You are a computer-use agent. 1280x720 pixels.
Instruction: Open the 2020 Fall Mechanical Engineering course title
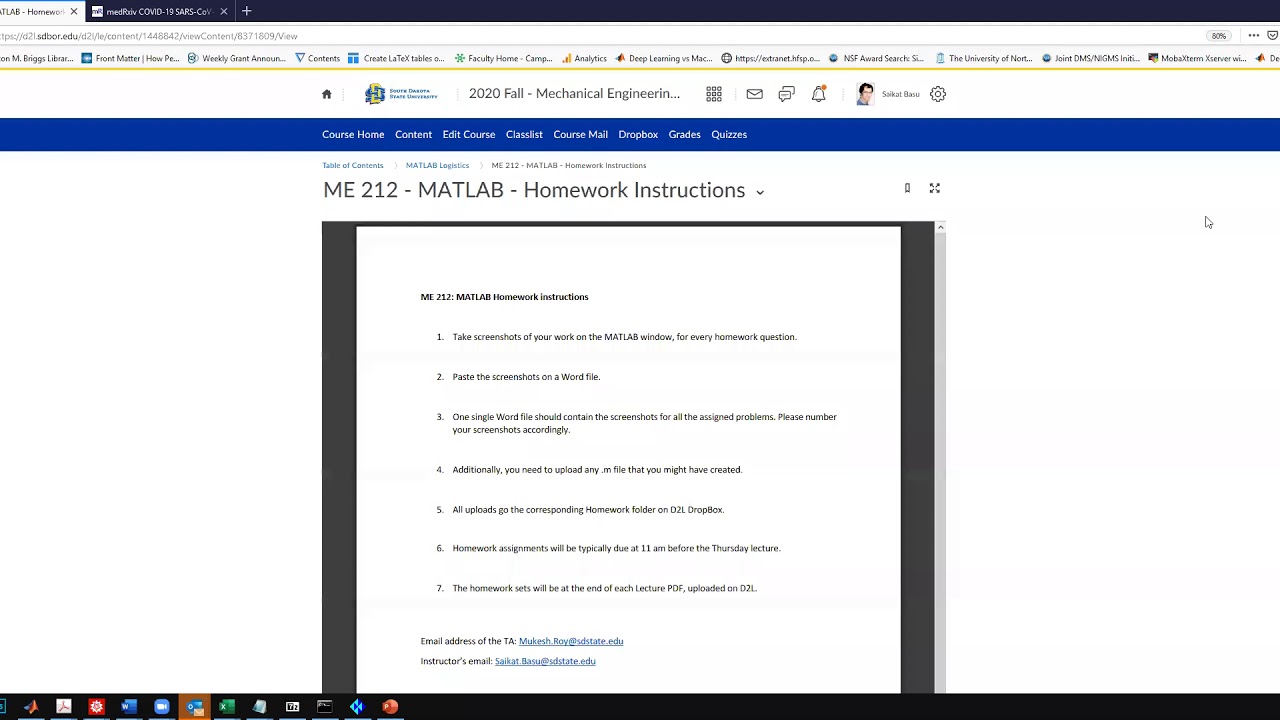[x=574, y=94]
